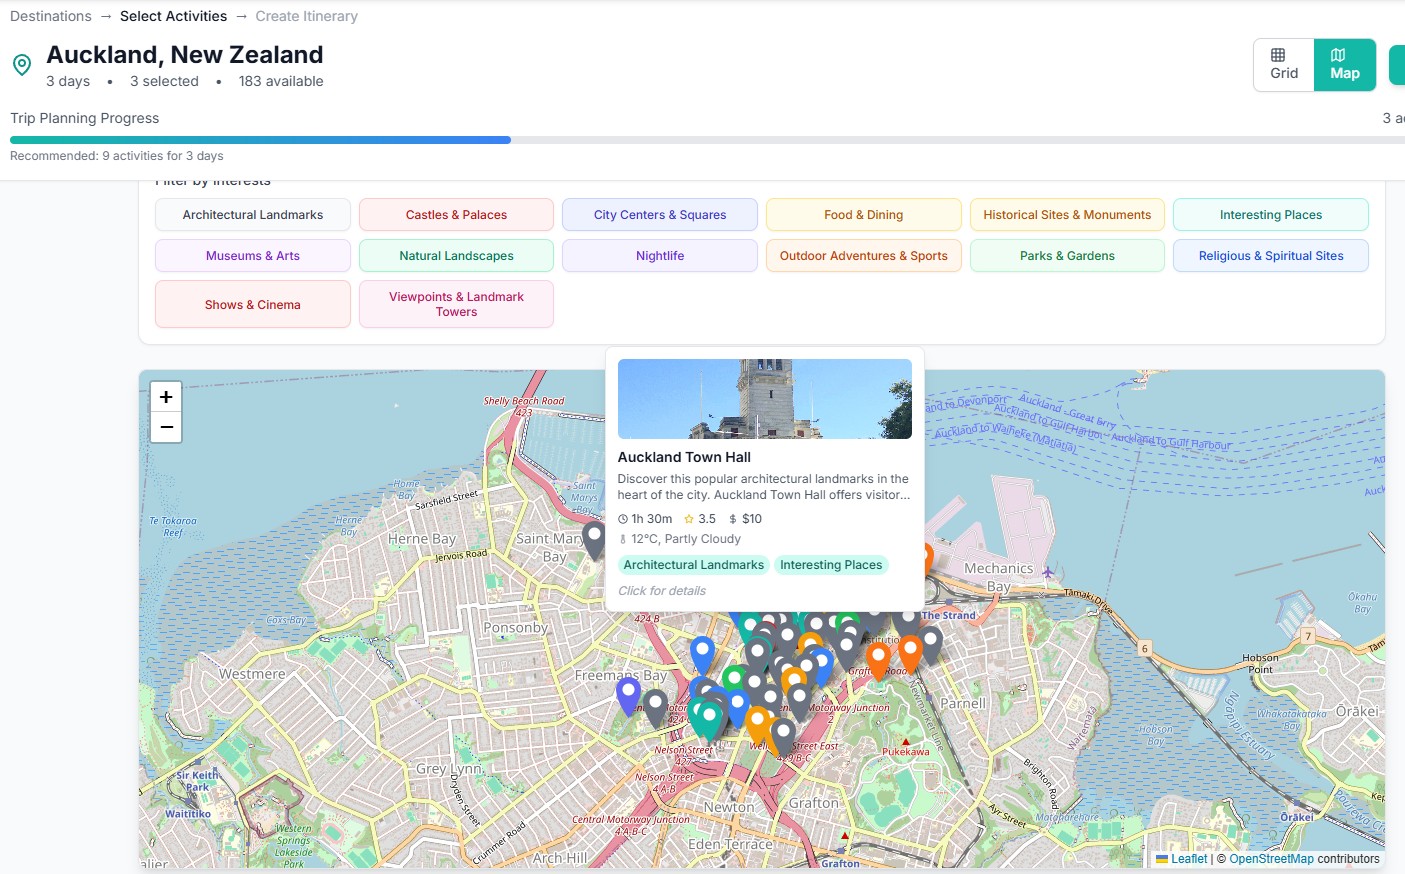Switch to Grid view
Screen dimensions: 1405x874
(x=1284, y=65)
